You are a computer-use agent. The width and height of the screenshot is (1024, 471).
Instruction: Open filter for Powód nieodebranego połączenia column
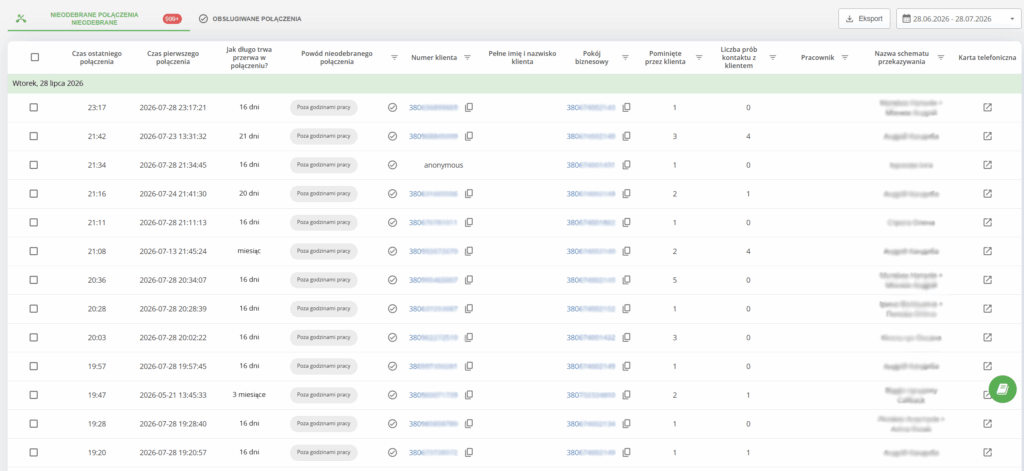[x=394, y=57]
